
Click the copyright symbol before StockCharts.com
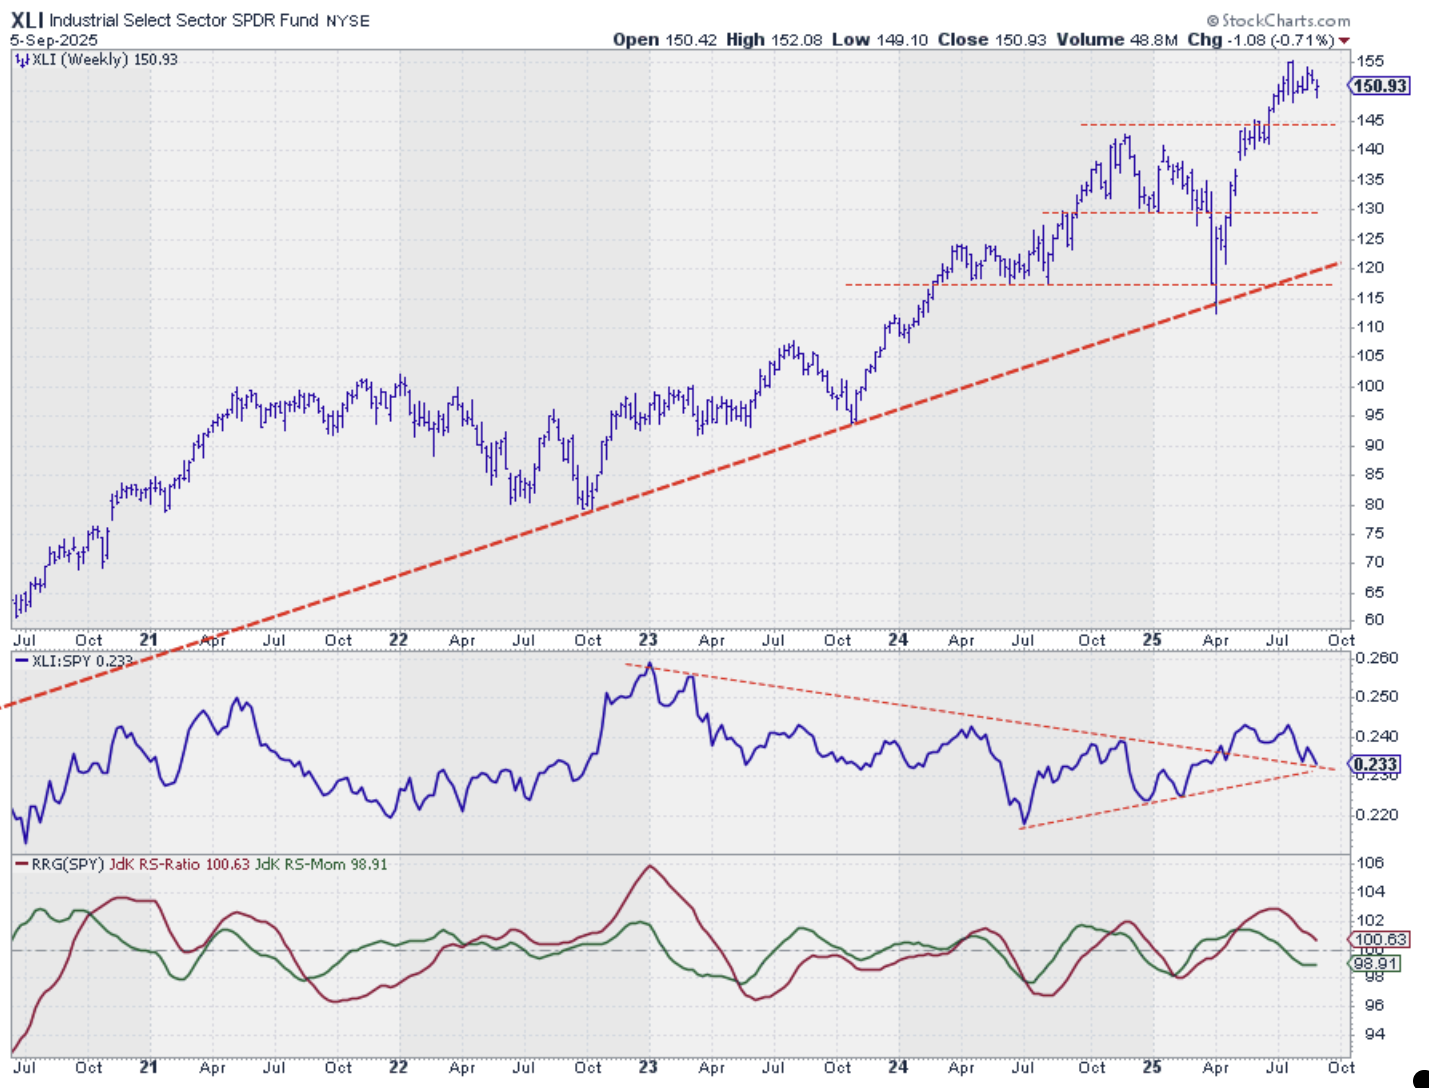pos(1212,21)
